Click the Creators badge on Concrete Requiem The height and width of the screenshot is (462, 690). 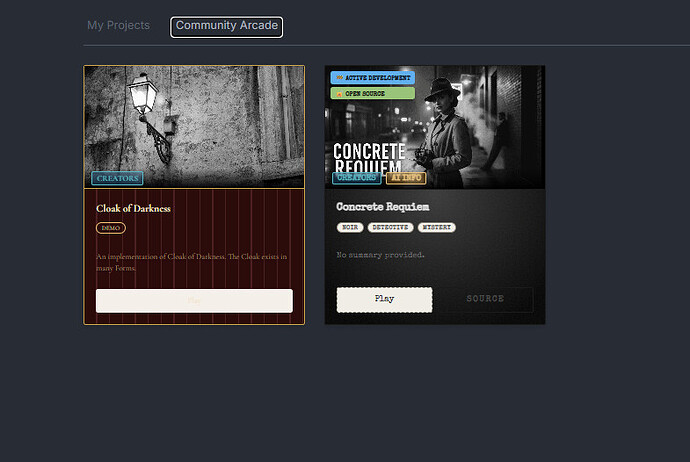pos(357,178)
